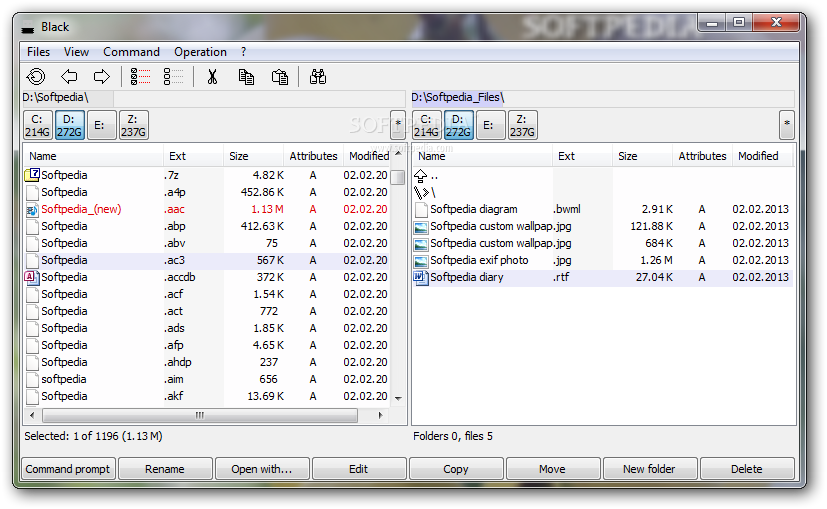Viewport: 827px width, 509px height.
Task: Go forward with the right arrow icon
Action: pos(101,76)
